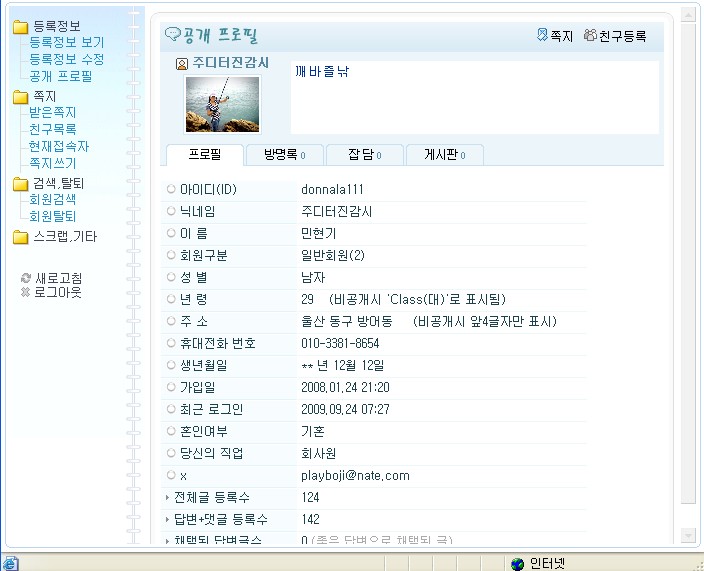This screenshot has width=704, height=571.
Task: Go to 받은쪽지 inbox link
Action: pos(52,113)
